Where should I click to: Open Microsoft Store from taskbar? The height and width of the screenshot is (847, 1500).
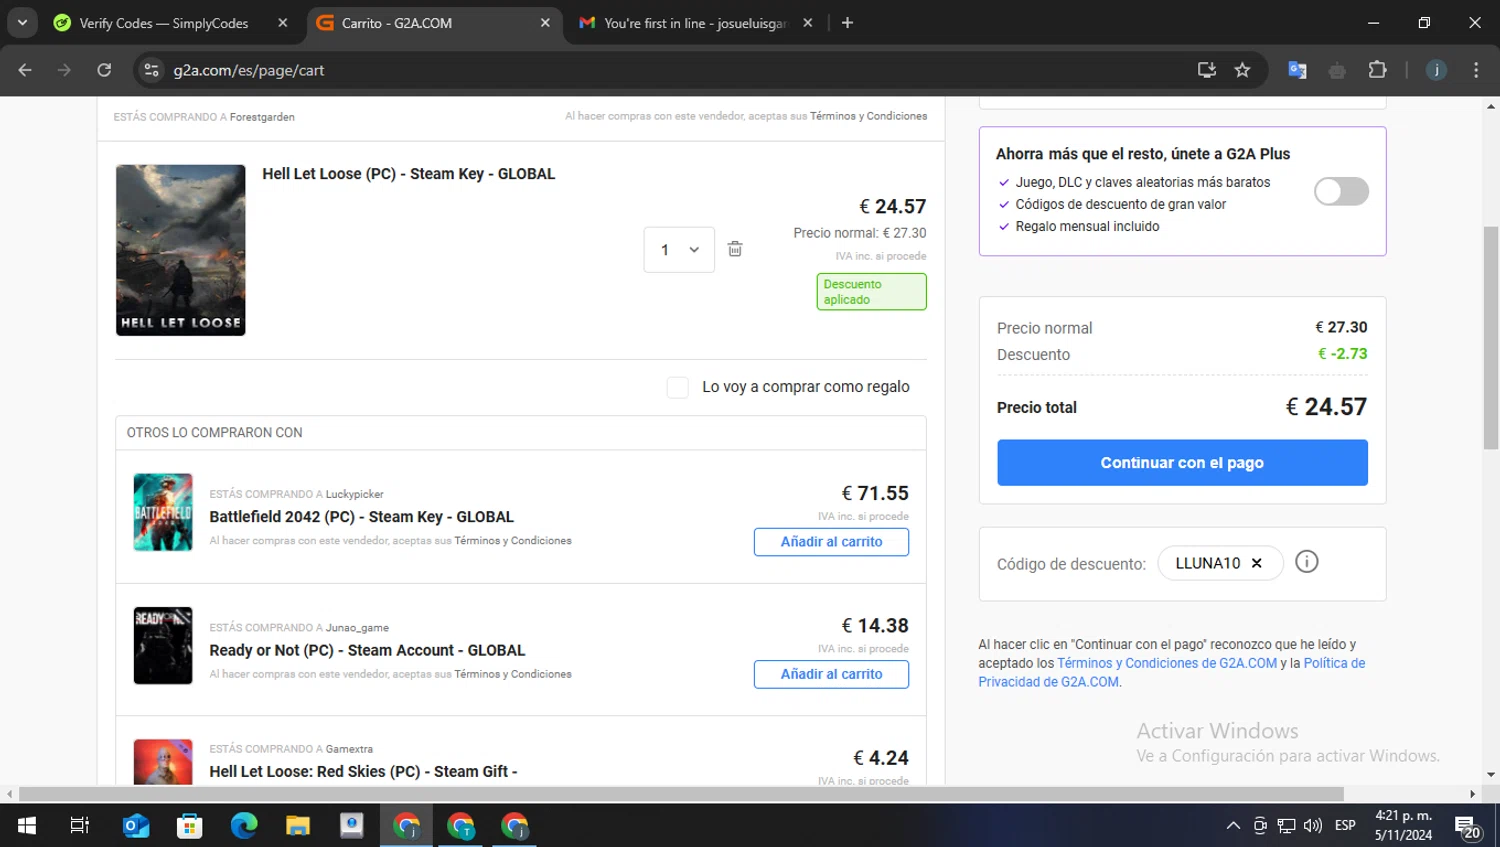(190, 825)
